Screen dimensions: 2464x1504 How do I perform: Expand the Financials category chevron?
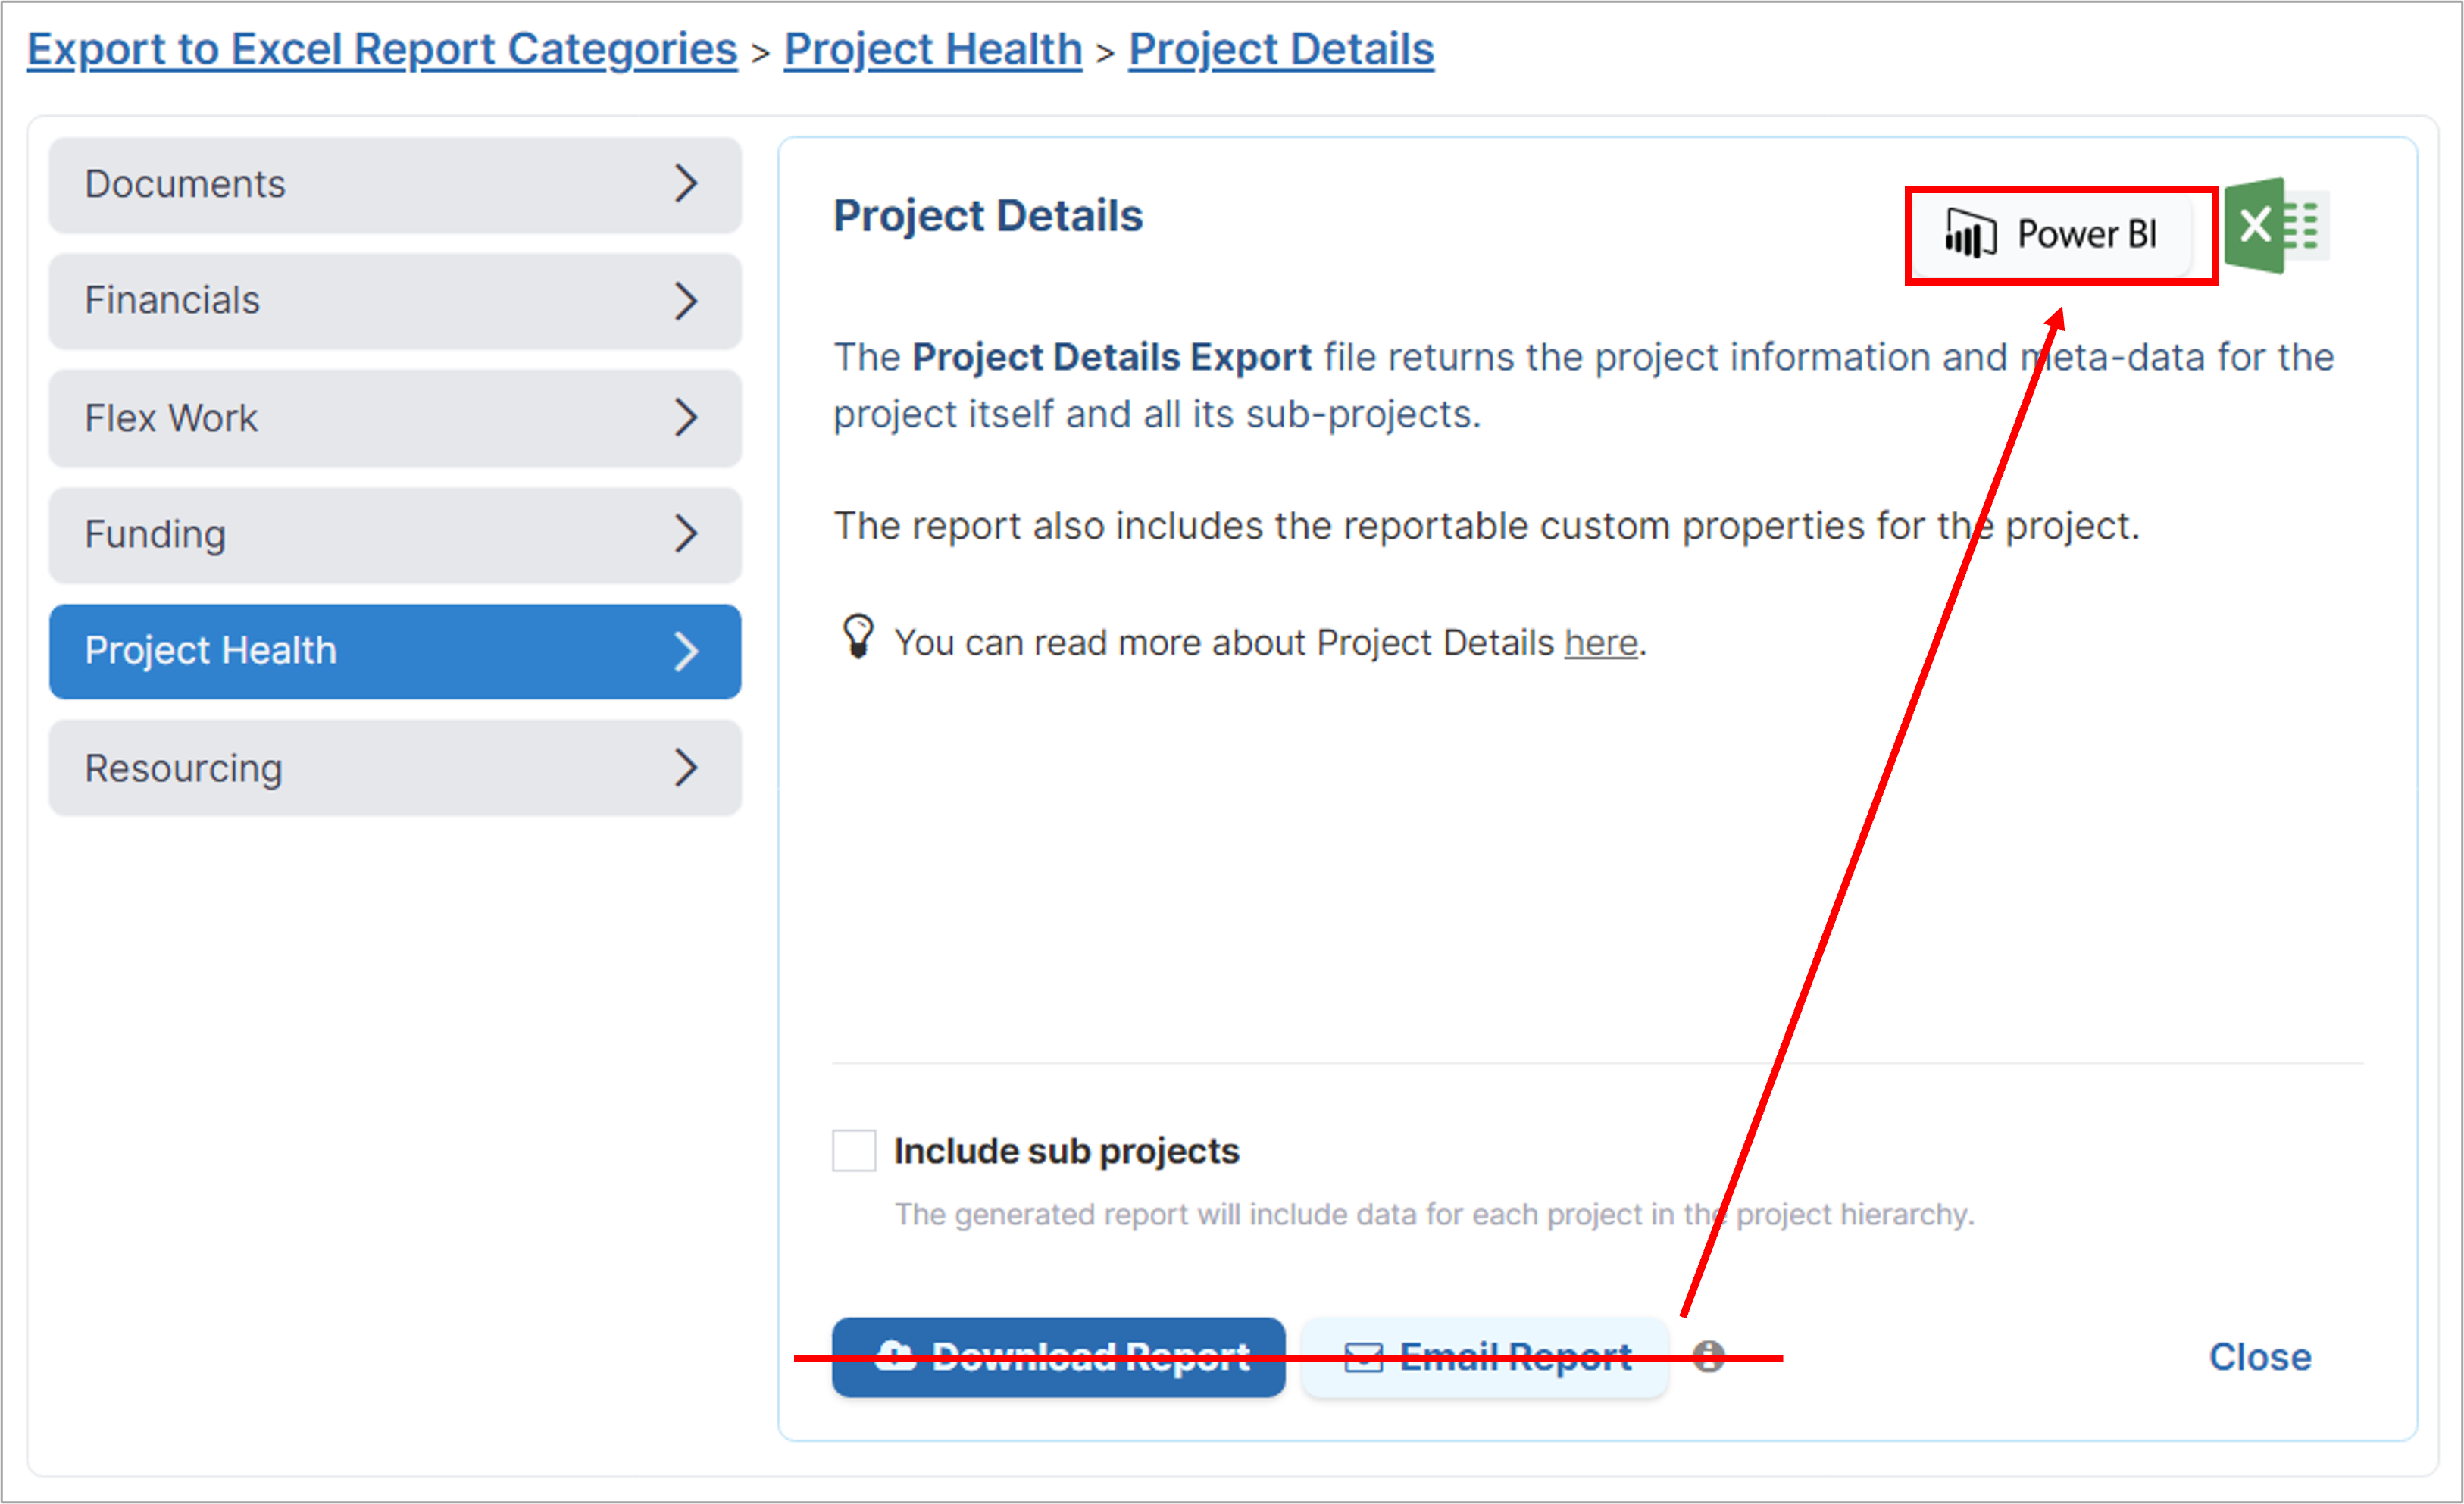click(x=686, y=300)
